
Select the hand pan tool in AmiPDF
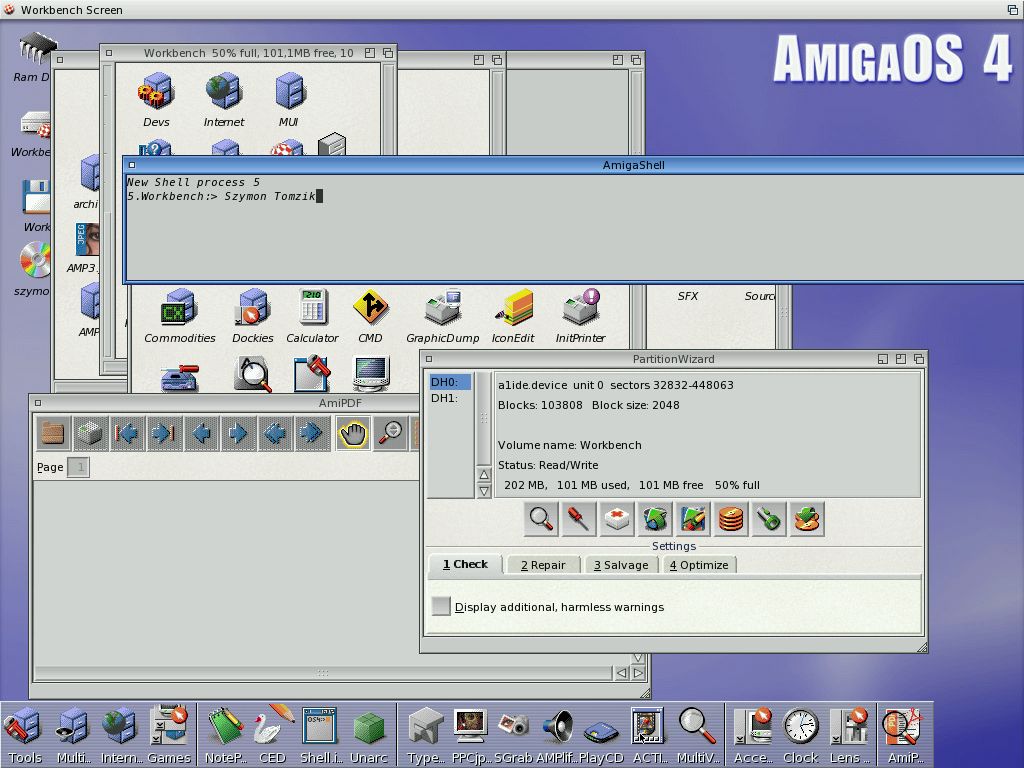[x=353, y=433]
